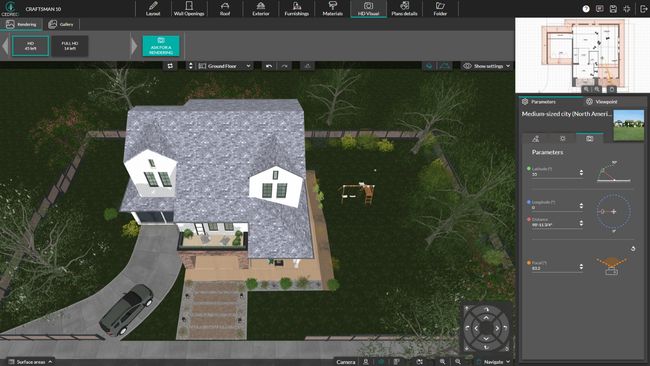This screenshot has height=366, width=650.
Task: Select the camera parameters sub-tab icon
Action: 589,139
